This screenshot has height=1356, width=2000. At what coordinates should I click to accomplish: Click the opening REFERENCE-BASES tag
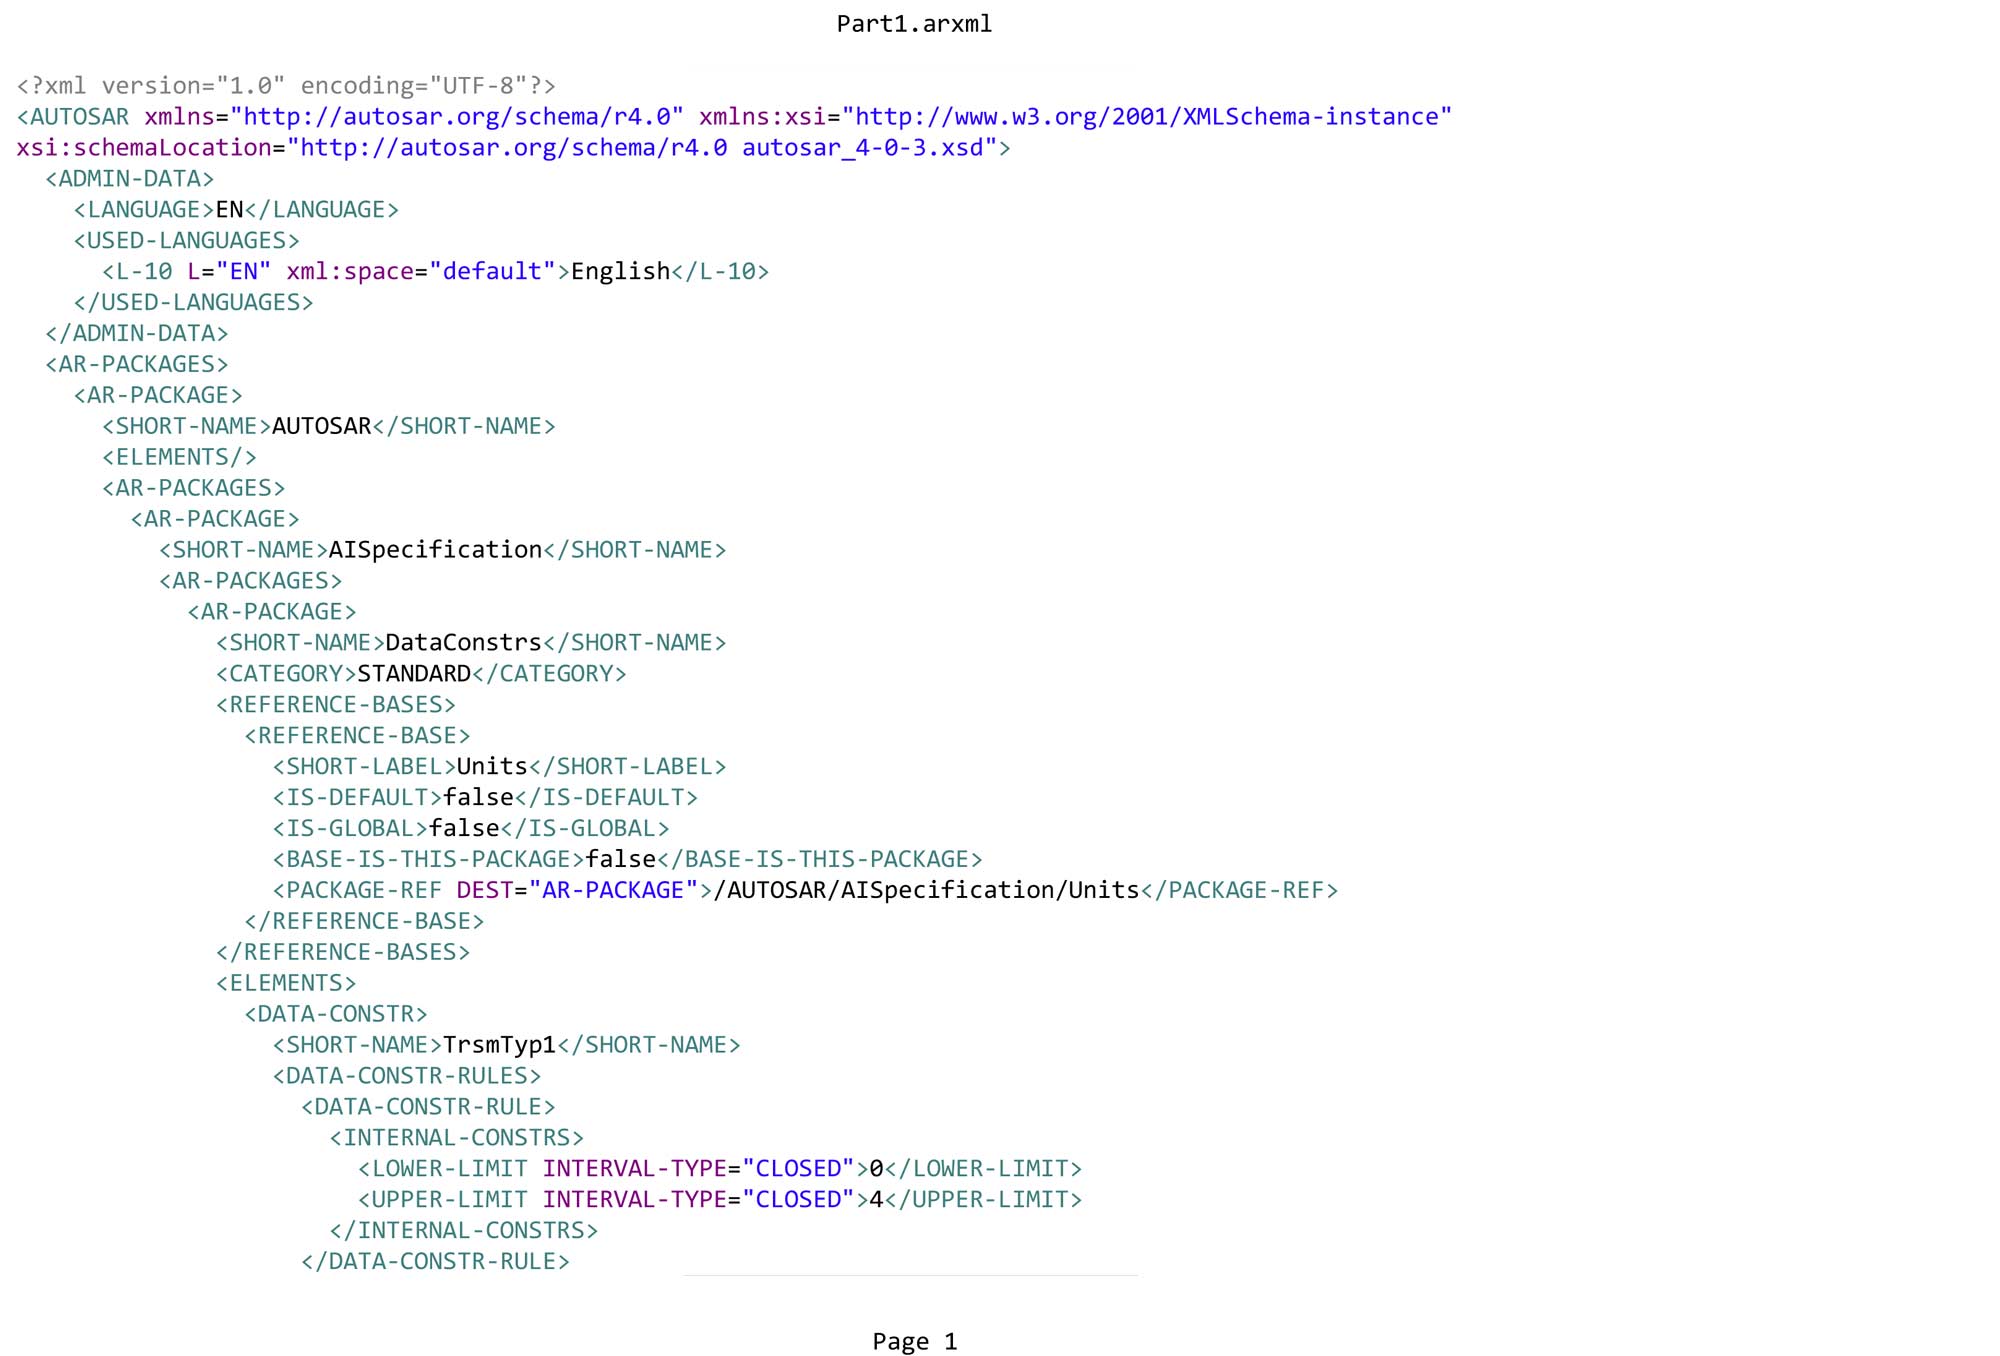pyautogui.click(x=336, y=706)
